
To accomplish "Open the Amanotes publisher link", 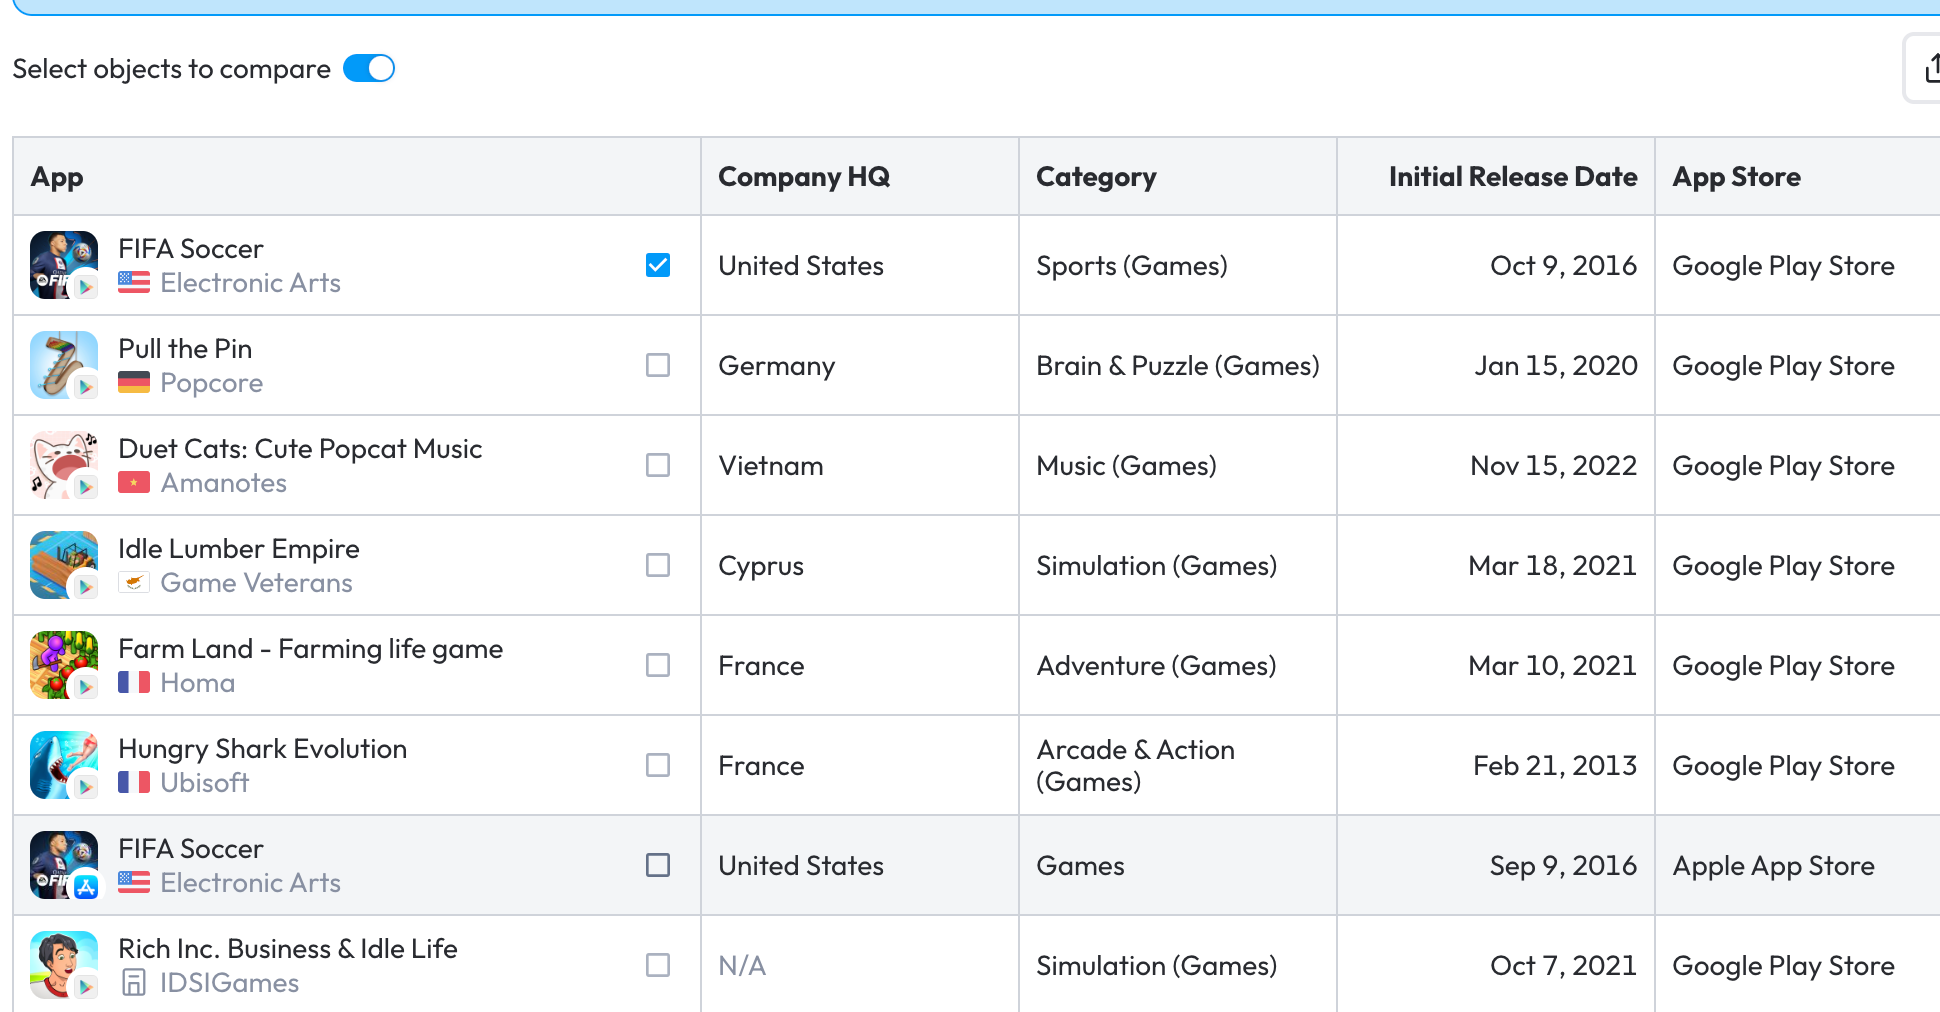I will (223, 483).
